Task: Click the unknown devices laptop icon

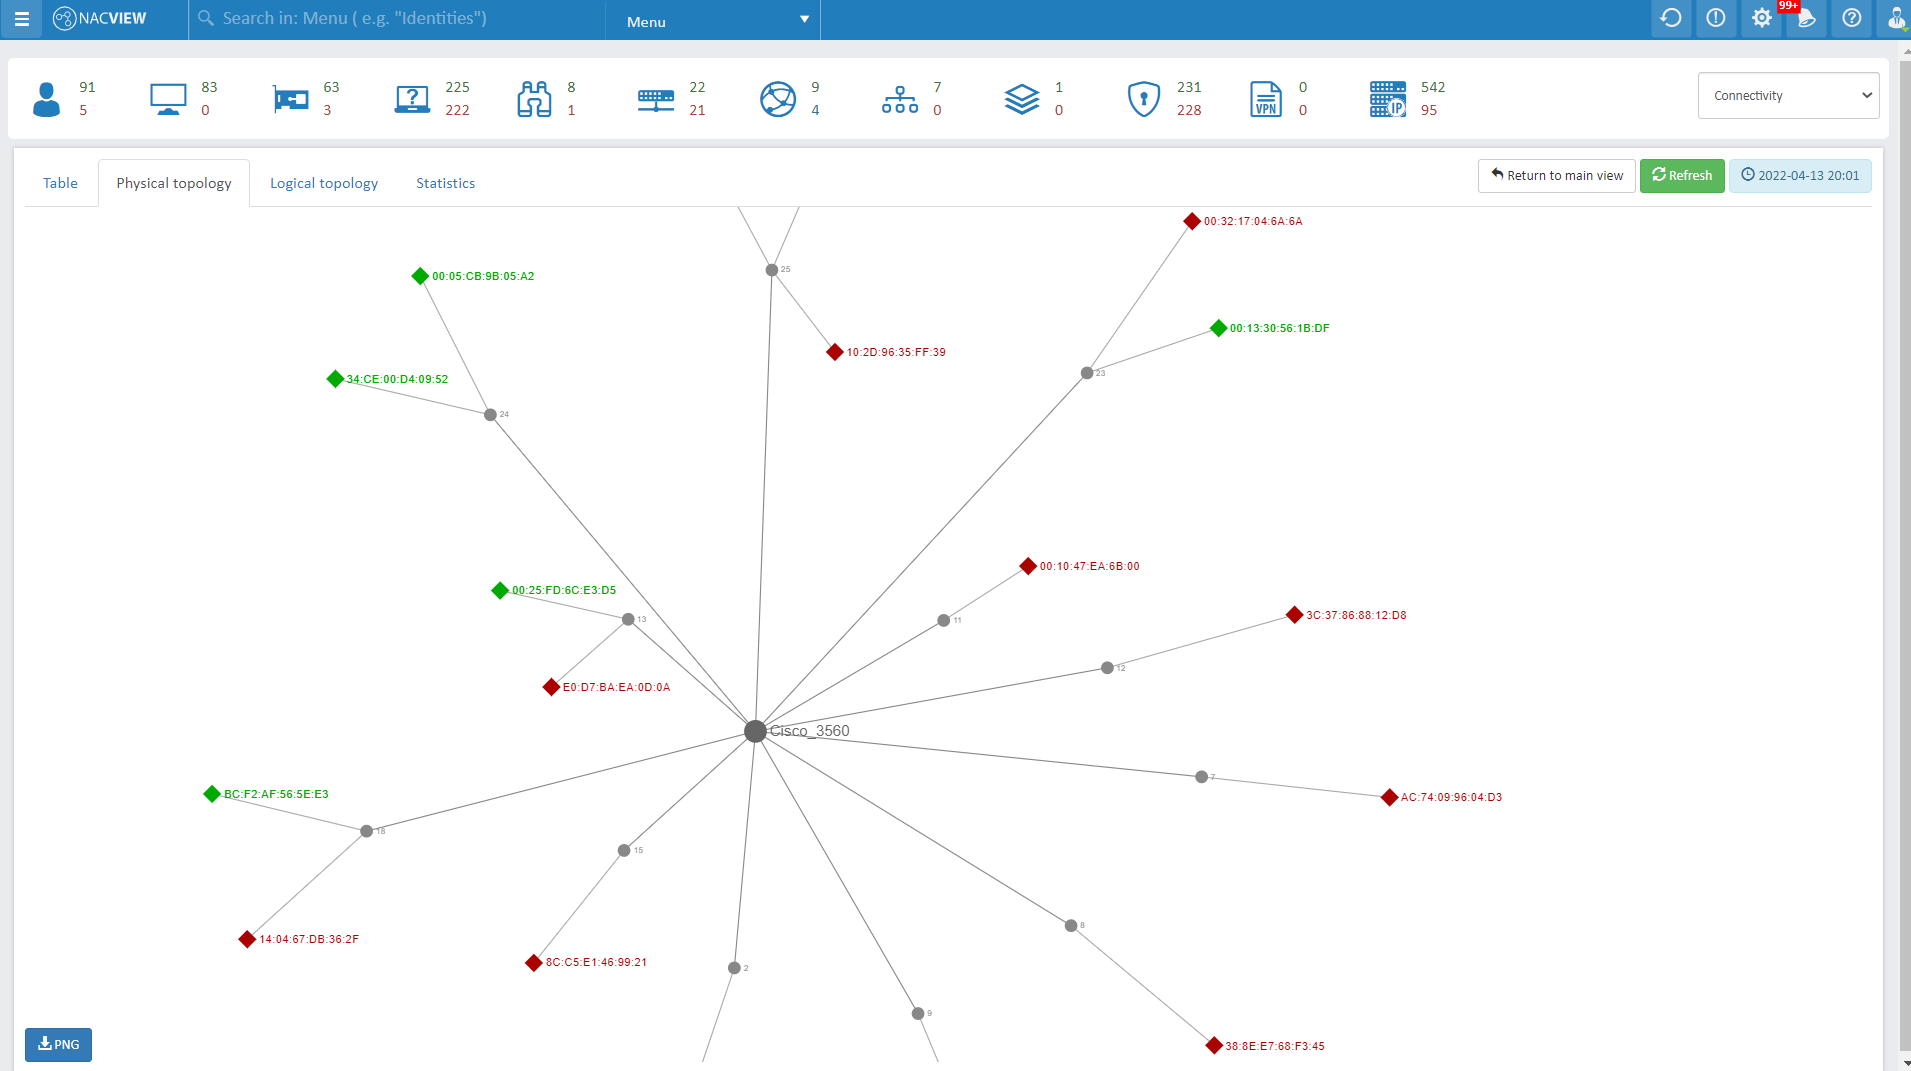Action: [x=412, y=99]
